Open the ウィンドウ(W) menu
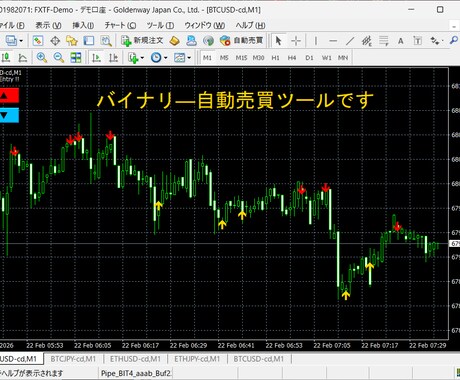The image size is (460, 380). point(205,25)
